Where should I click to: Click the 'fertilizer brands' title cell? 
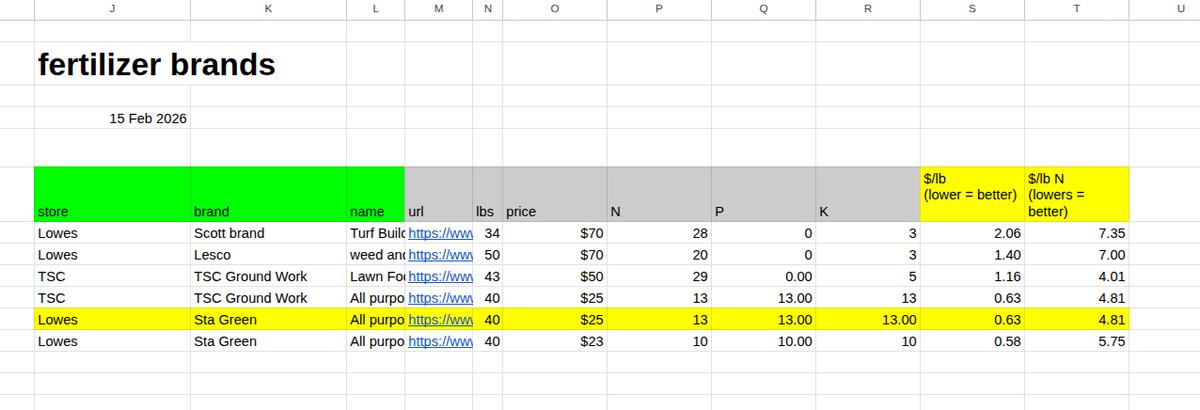click(156, 65)
